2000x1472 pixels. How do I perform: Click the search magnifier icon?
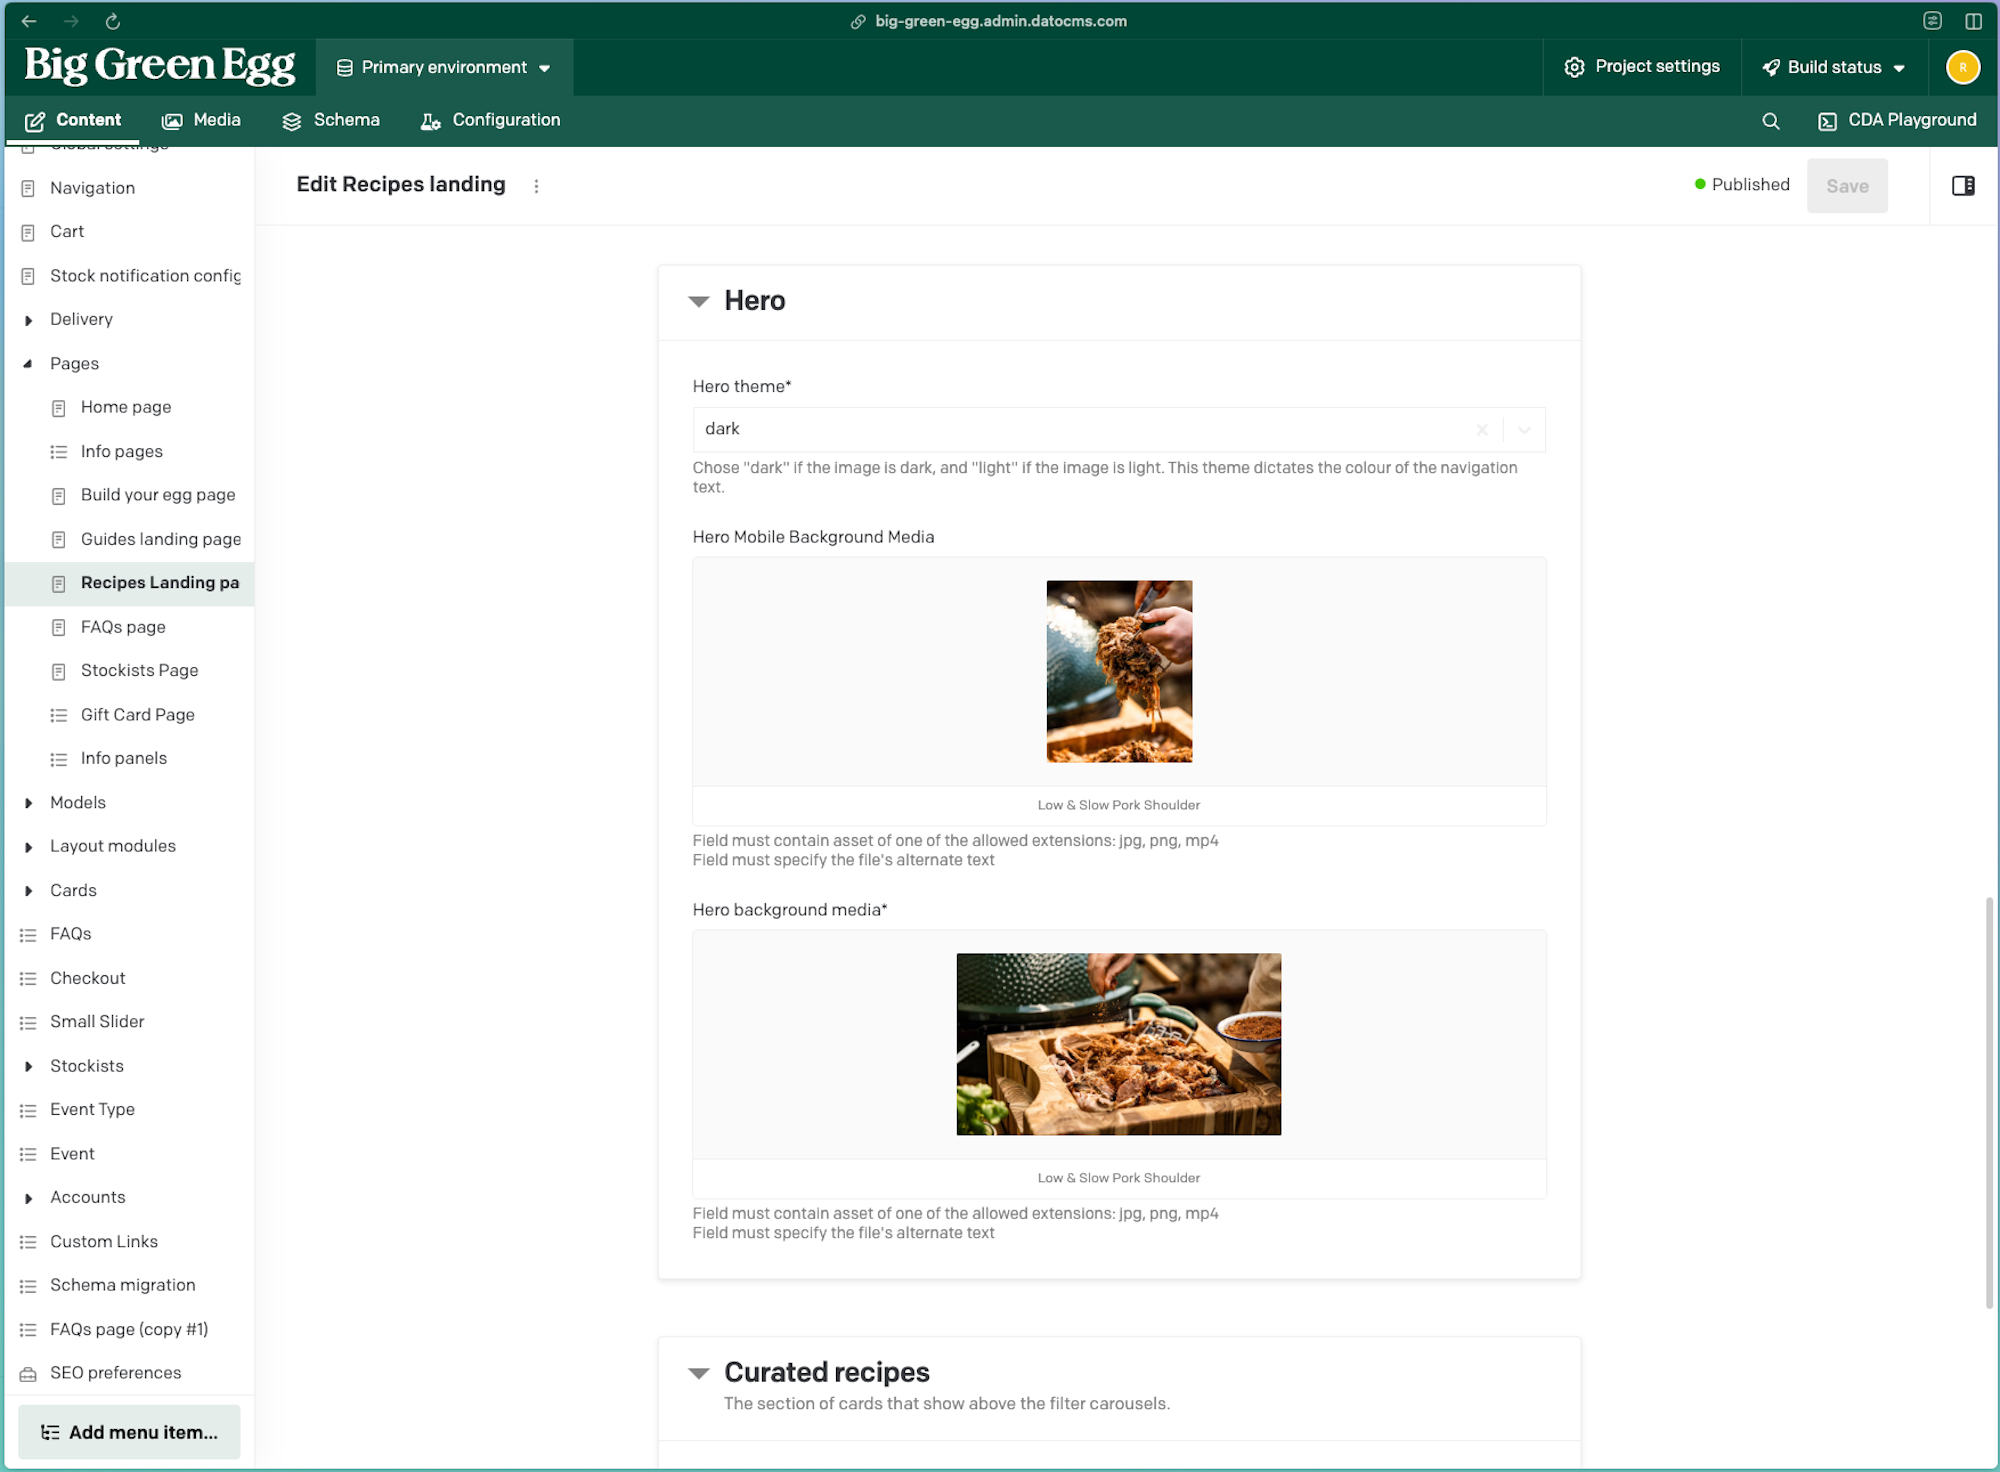(x=1770, y=121)
